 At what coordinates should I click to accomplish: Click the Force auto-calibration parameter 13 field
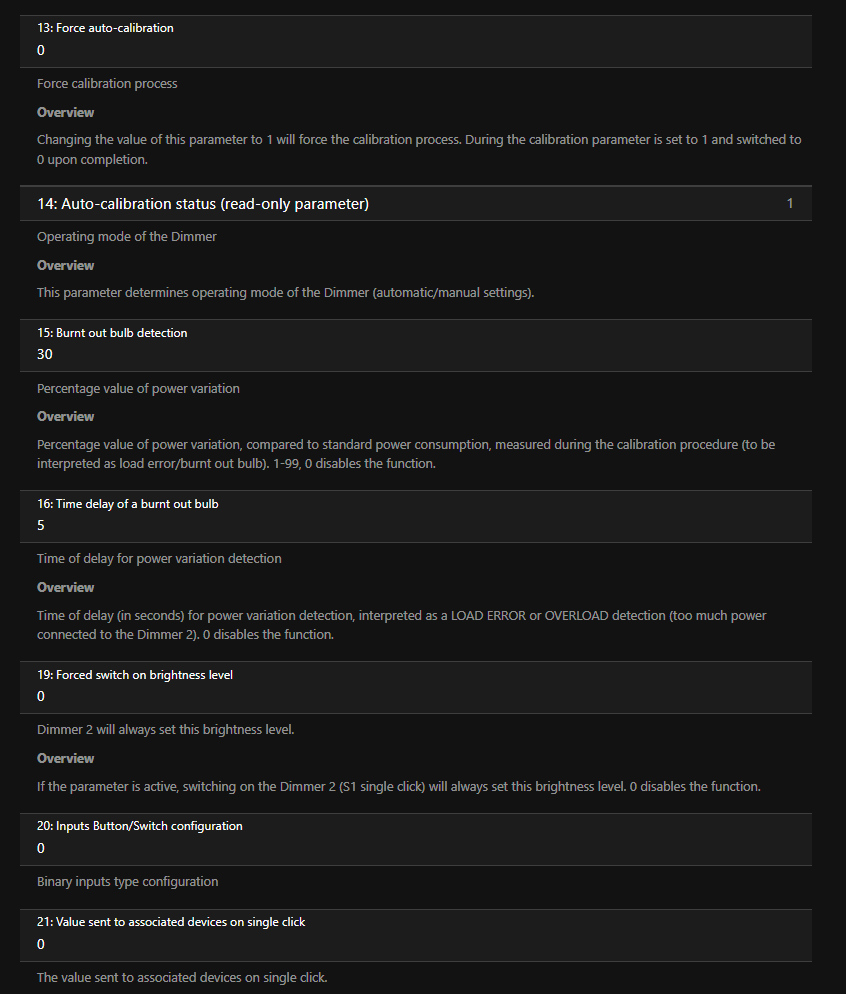[415, 49]
